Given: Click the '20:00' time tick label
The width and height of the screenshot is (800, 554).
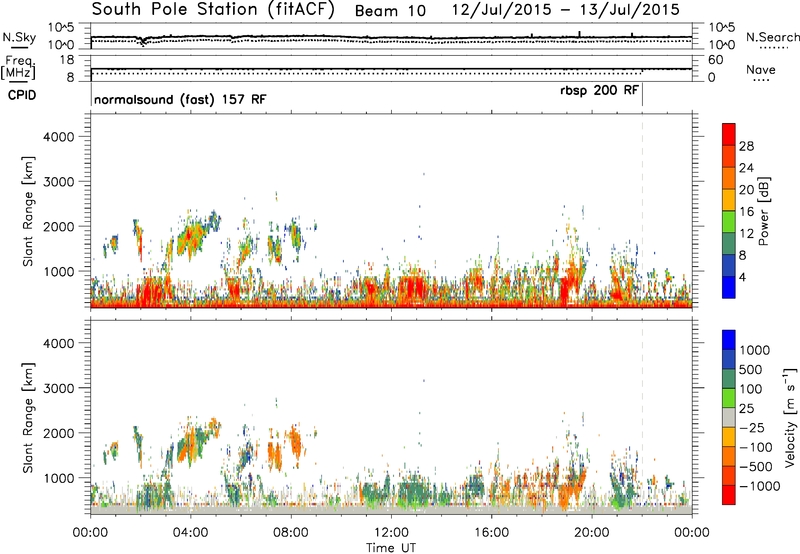Looking at the screenshot, I should [x=591, y=533].
